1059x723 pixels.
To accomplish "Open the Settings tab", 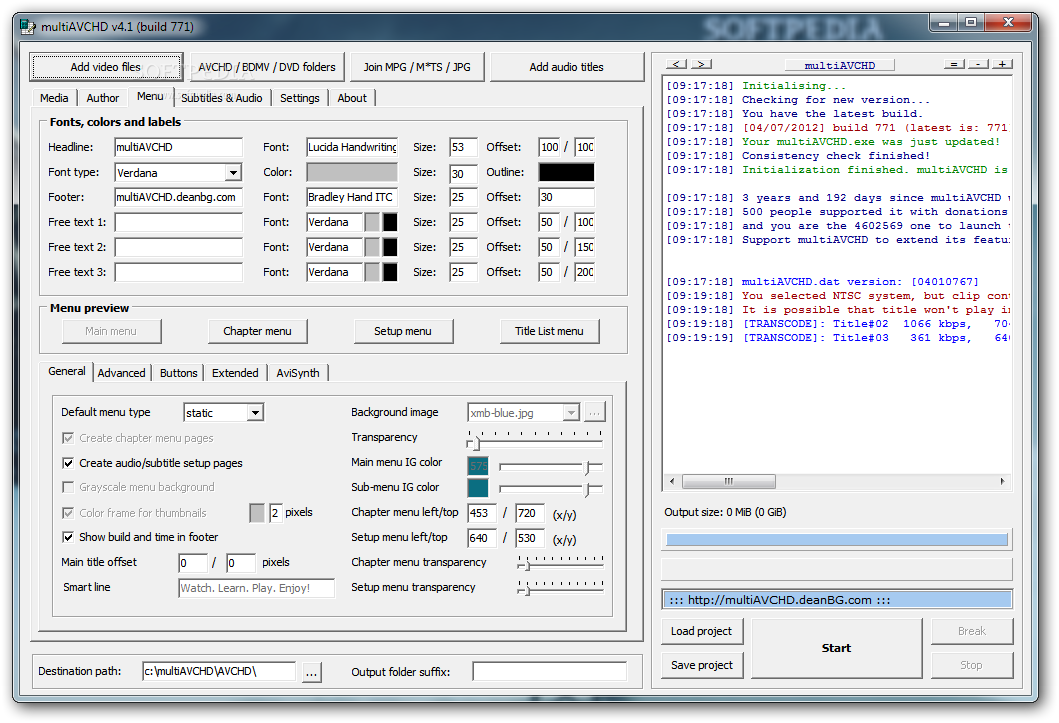I will 300,98.
